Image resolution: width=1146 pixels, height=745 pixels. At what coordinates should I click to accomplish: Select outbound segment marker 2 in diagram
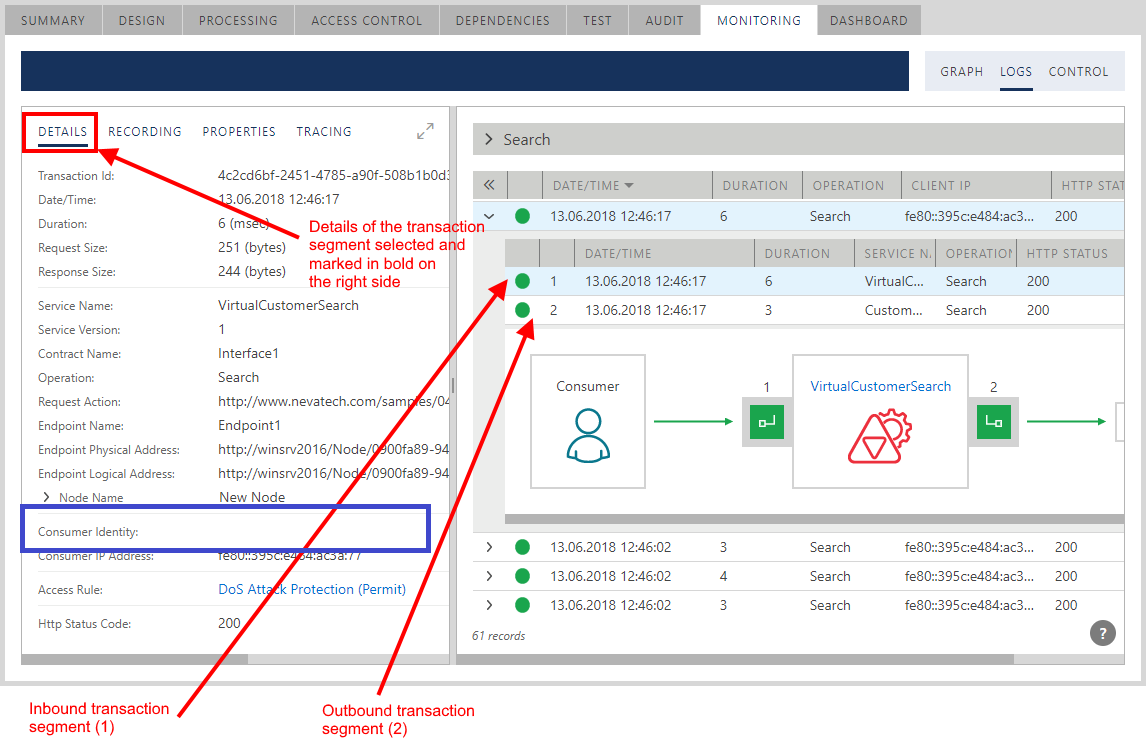pyautogui.click(x=993, y=422)
